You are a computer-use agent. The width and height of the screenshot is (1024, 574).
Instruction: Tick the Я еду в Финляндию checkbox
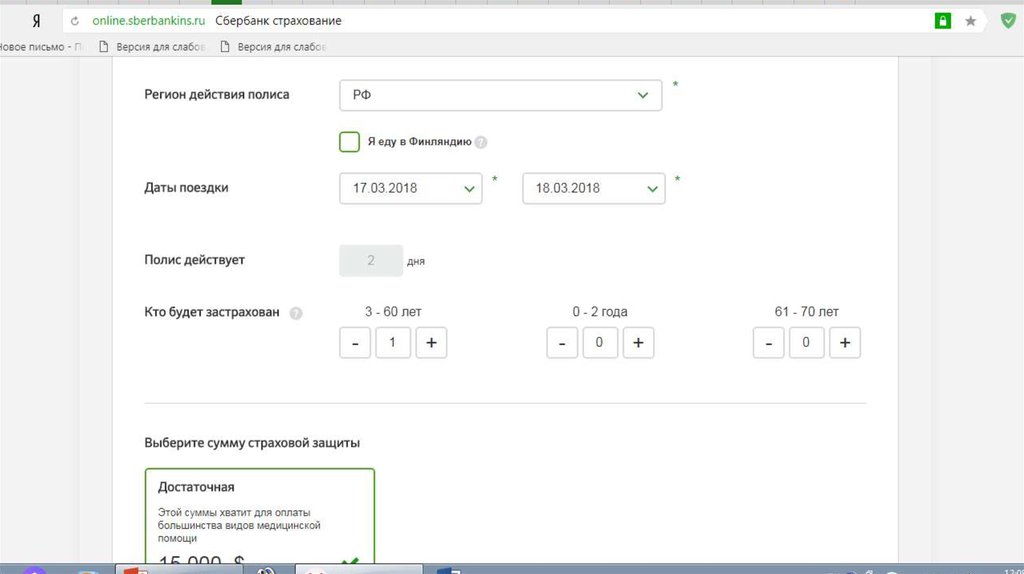coord(349,142)
